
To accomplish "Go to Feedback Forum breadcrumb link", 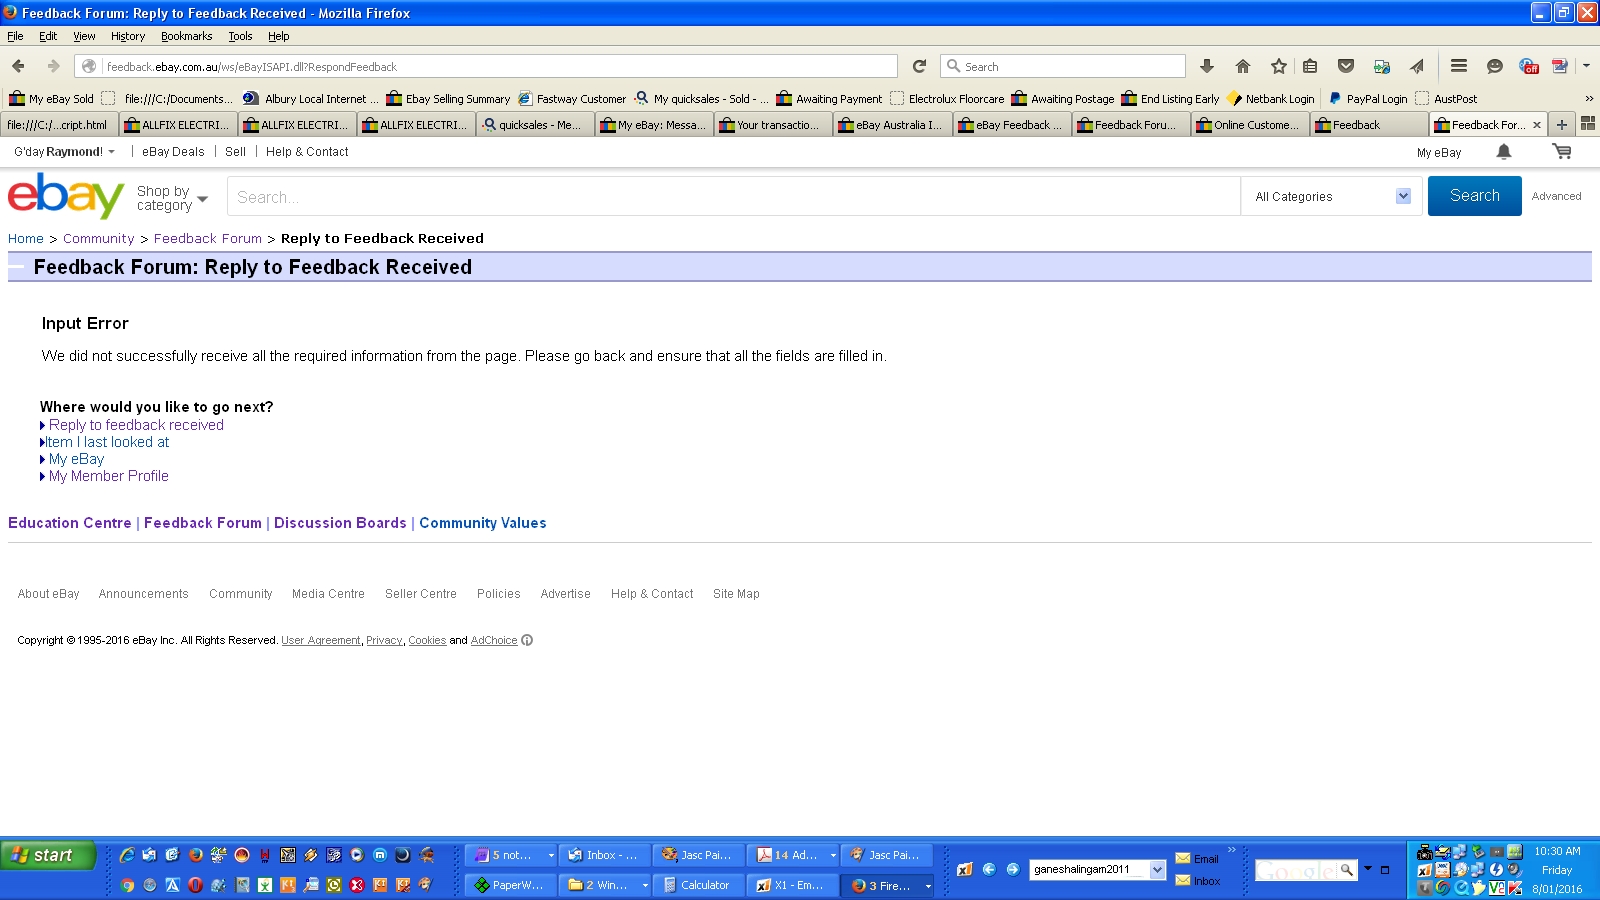I will coord(208,238).
